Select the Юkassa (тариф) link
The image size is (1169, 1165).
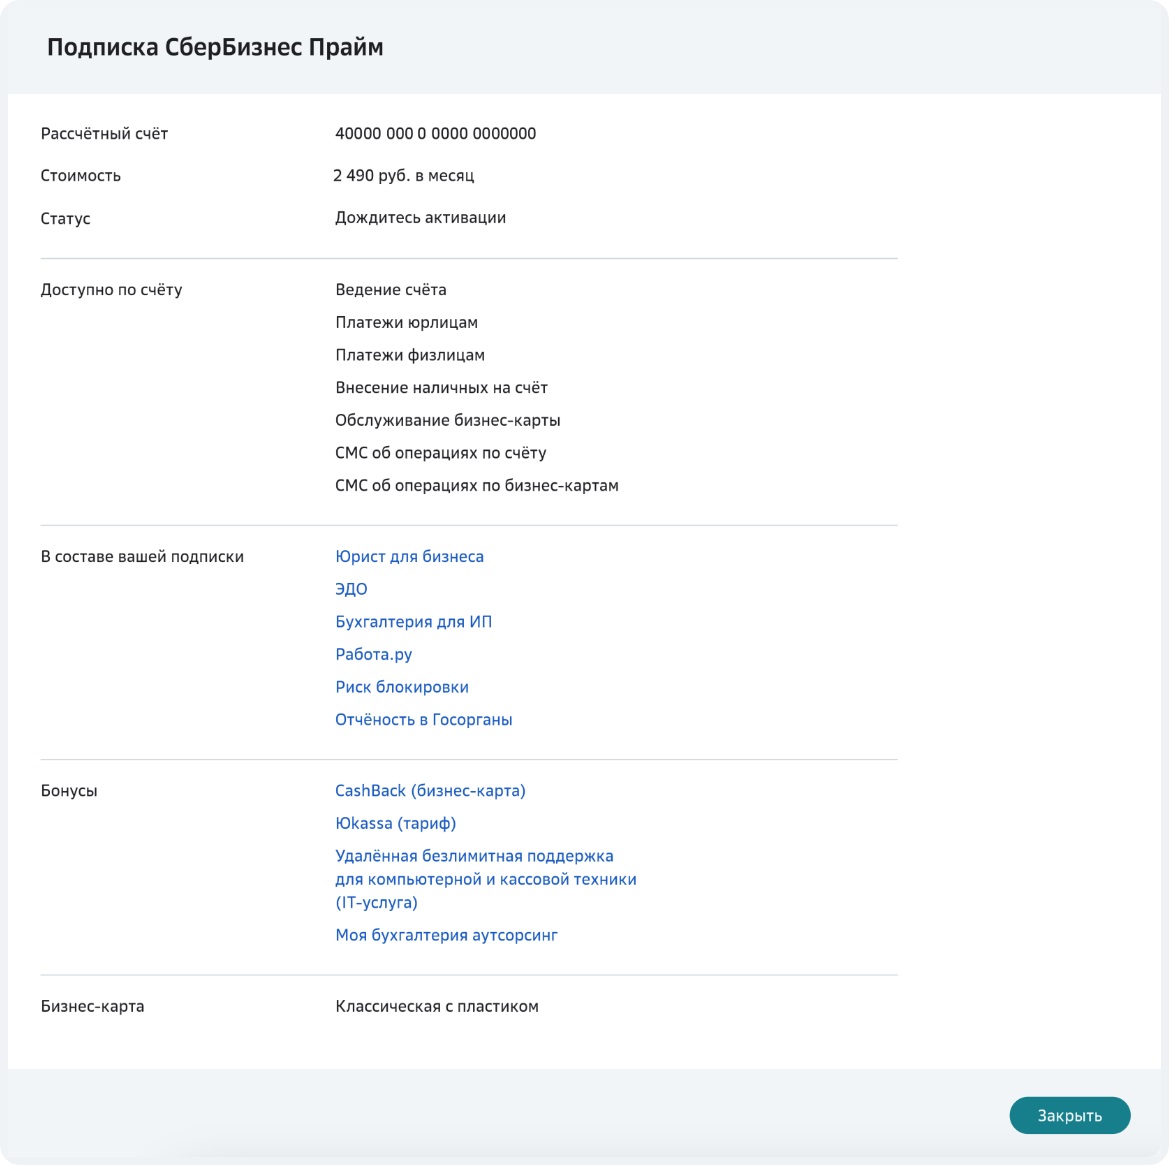pos(395,823)
